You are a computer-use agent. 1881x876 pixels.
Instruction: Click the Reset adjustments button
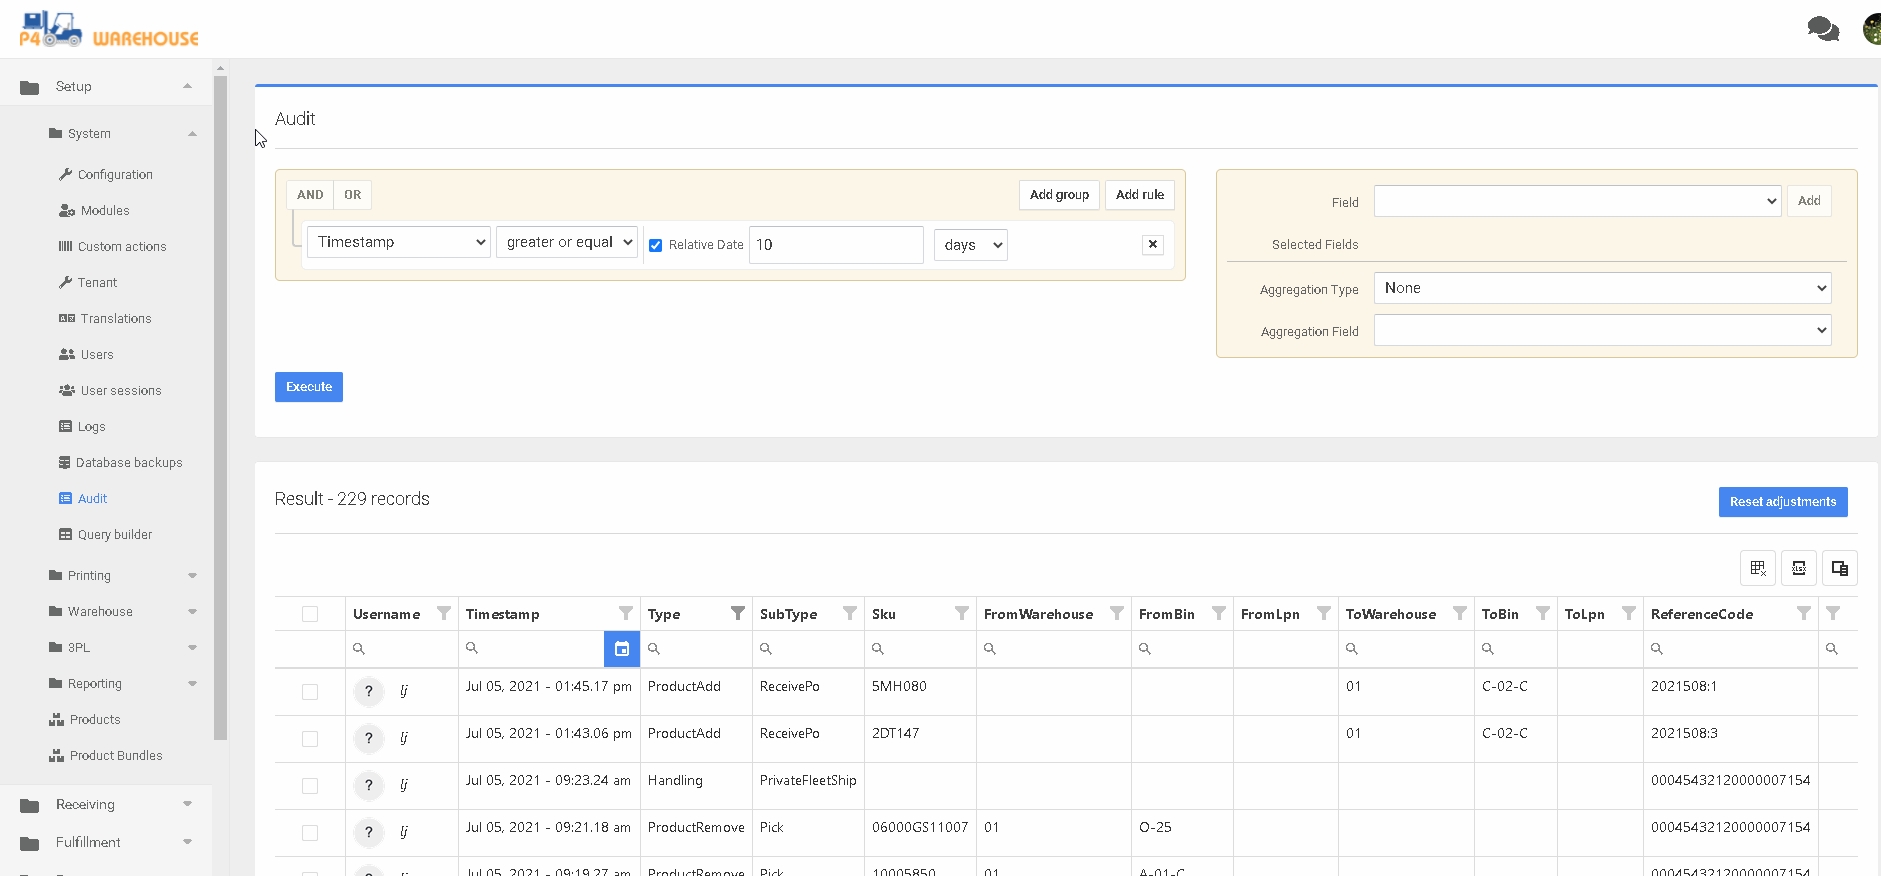coord(1782,502)
